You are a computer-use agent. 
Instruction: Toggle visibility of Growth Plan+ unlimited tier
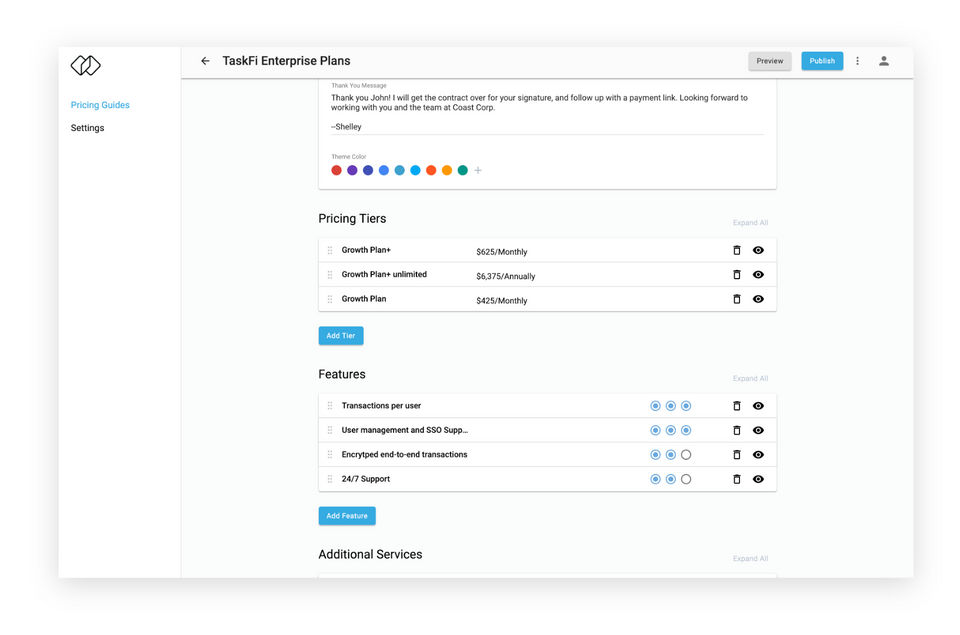click(758, 274)
